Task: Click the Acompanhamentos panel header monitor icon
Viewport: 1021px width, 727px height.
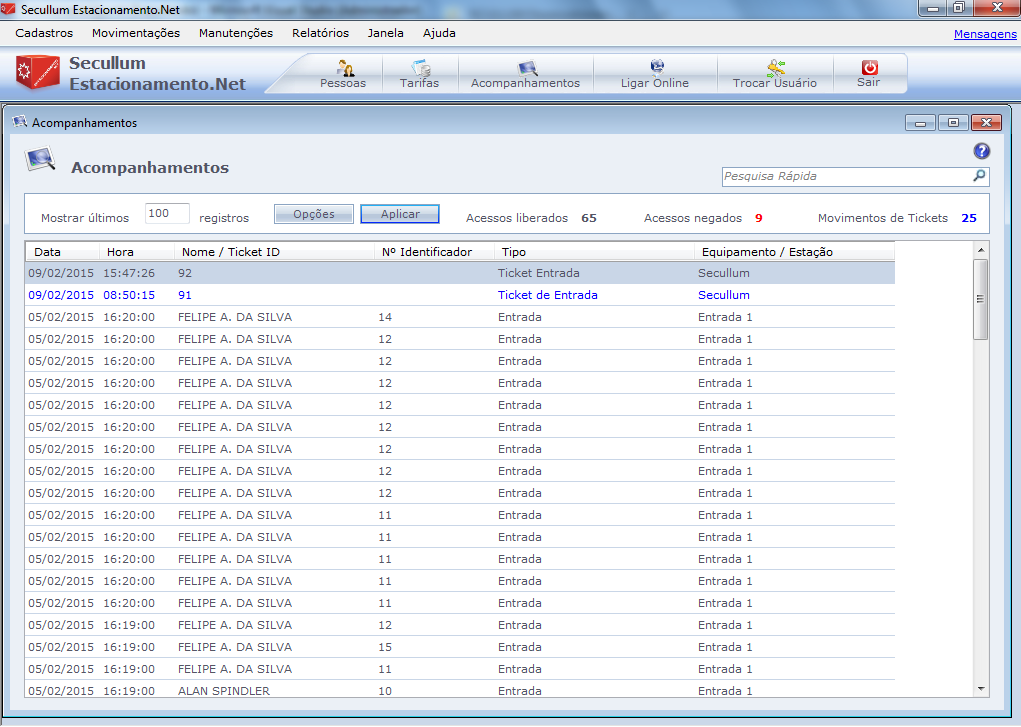Action: click(40, 160)
